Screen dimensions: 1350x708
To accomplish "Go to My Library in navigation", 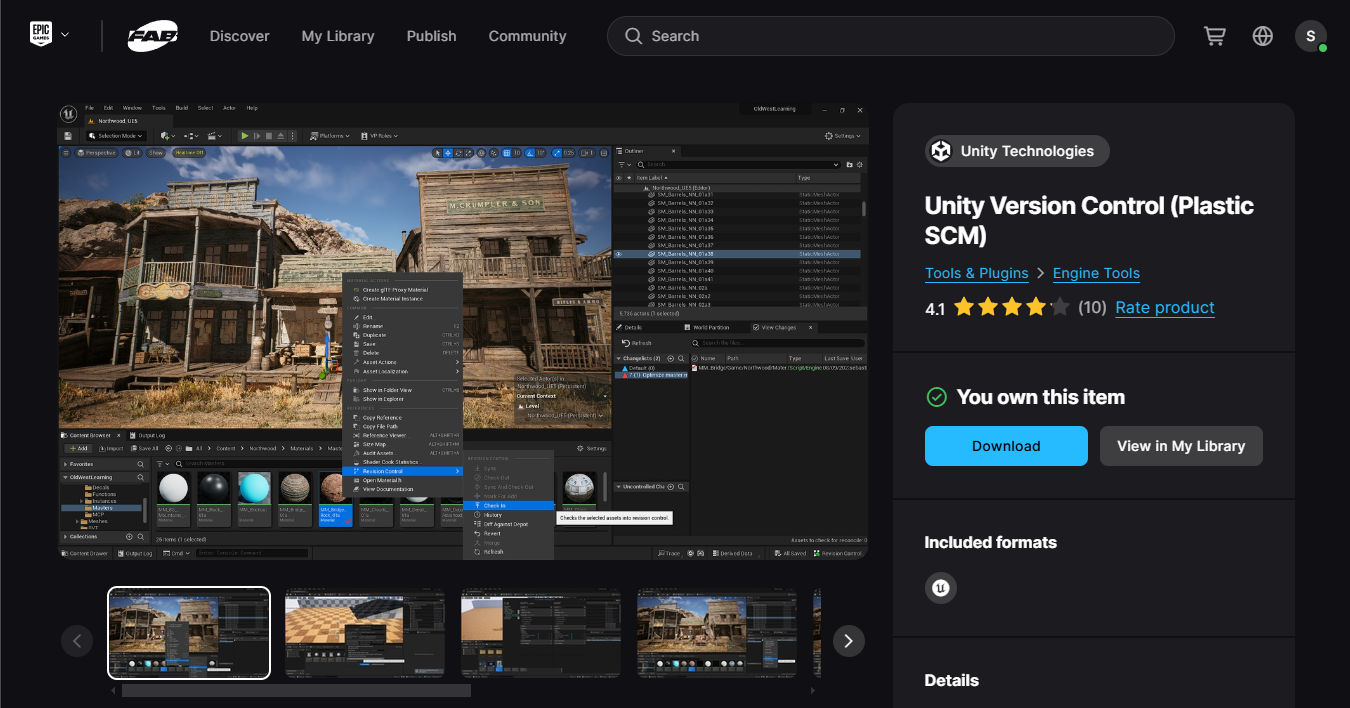I will (x=338, y=36).
